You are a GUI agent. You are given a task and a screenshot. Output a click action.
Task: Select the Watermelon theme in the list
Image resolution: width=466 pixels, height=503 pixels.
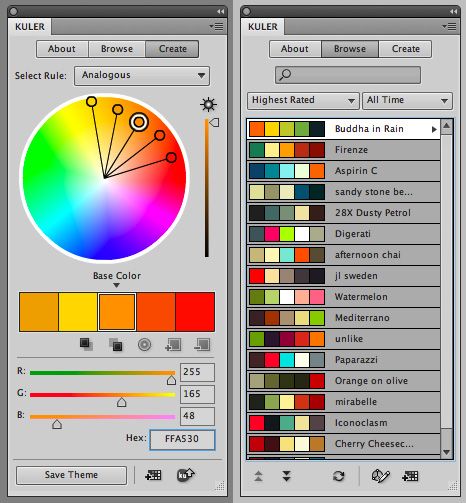coord(344,297)
